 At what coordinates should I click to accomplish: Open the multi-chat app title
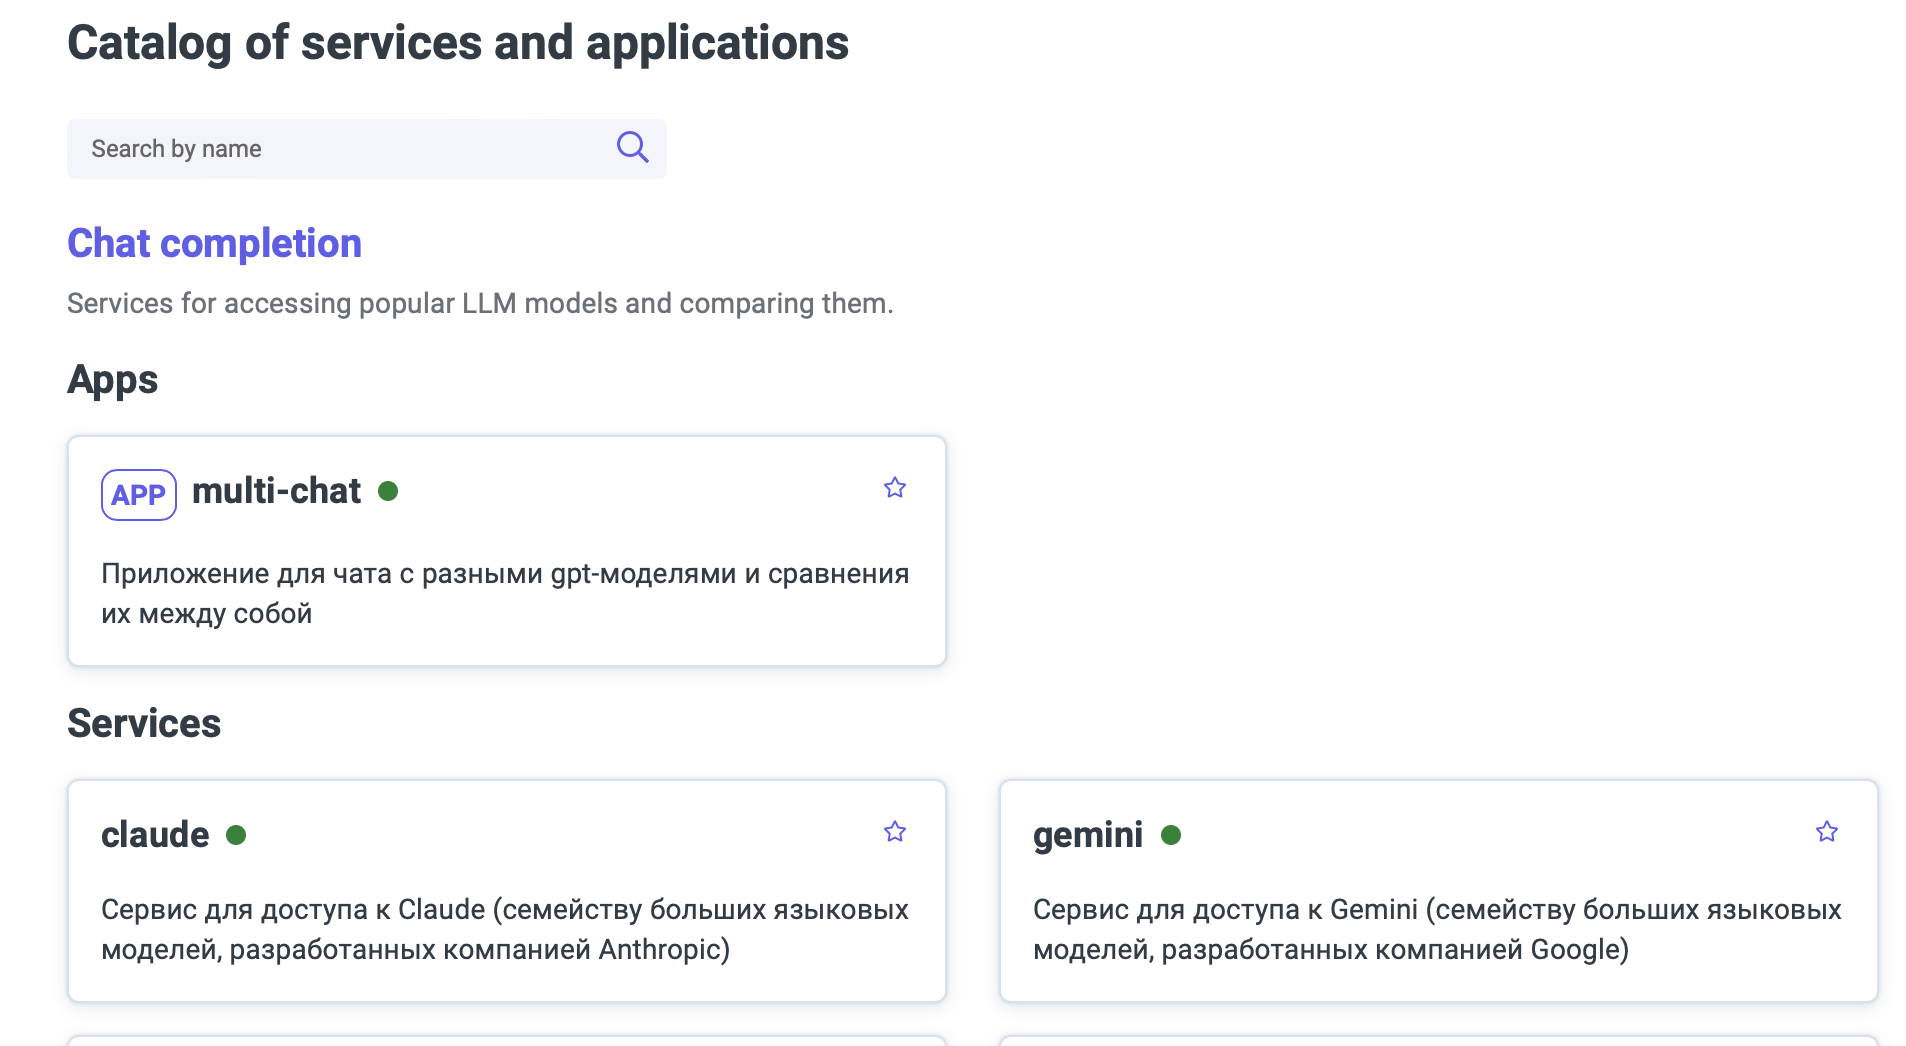pyautogui.click(x=276, y=491)
